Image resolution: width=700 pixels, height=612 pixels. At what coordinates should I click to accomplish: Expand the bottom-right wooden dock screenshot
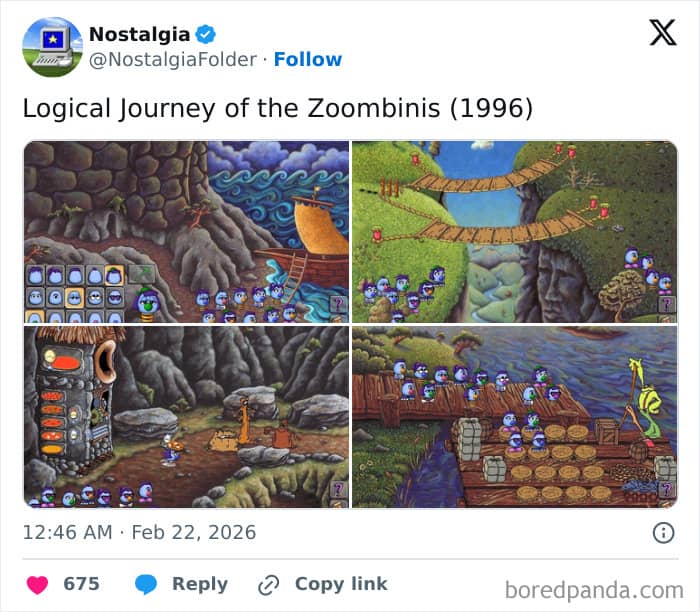coord(514,417)
